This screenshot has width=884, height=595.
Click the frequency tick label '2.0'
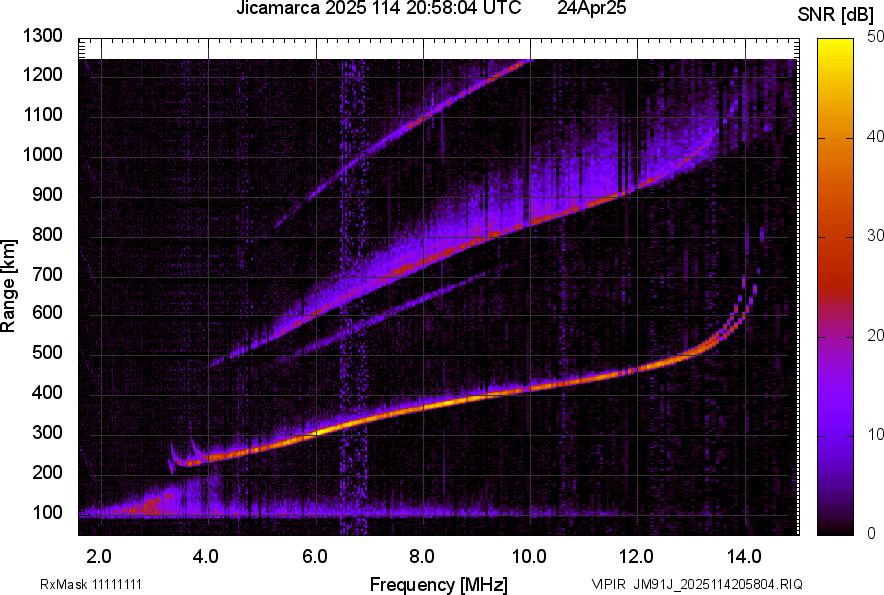(x=99, y=557)
